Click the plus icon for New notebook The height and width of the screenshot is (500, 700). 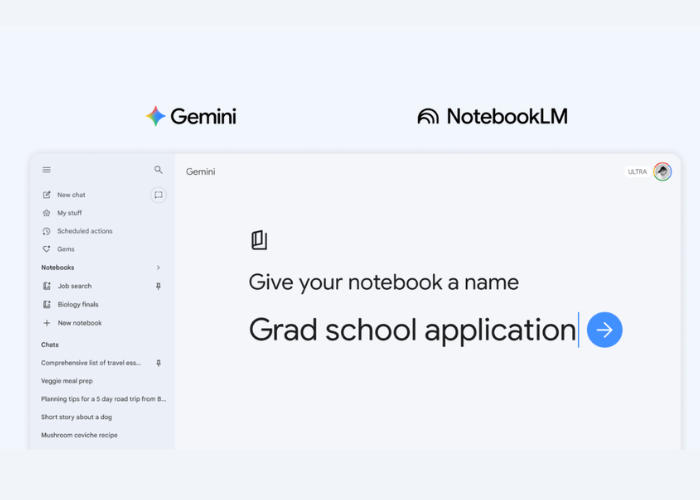[x=46, y=323]
